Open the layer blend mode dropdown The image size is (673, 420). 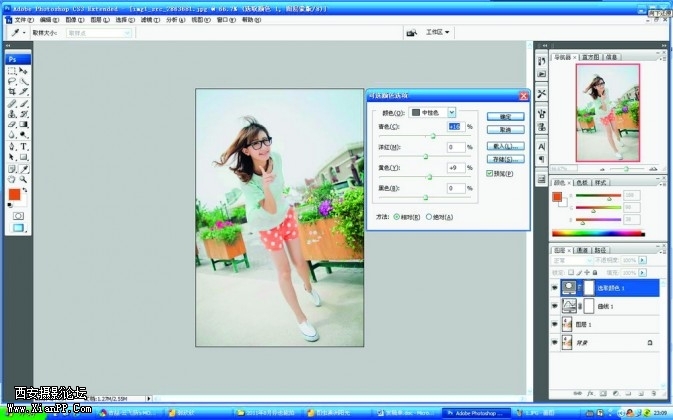click(x=572, y=260)
